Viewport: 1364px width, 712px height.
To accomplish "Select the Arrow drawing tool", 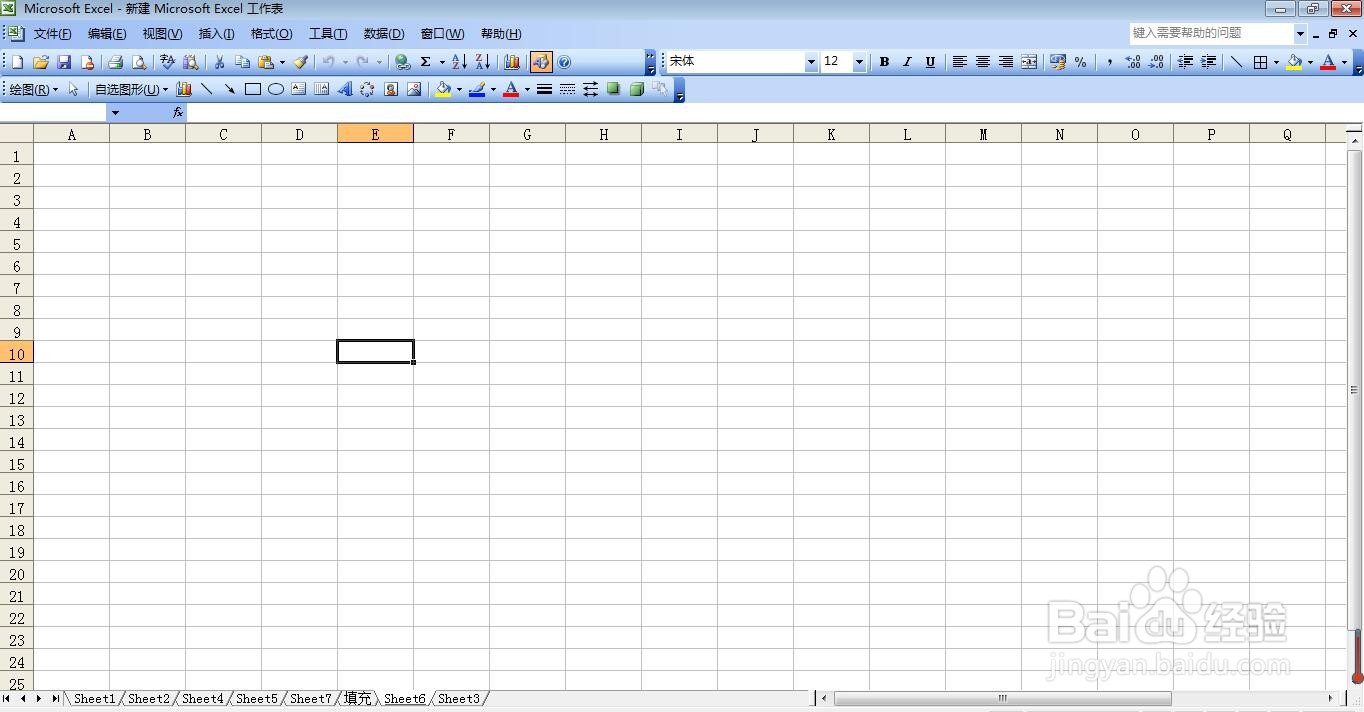I will [229, 89].
